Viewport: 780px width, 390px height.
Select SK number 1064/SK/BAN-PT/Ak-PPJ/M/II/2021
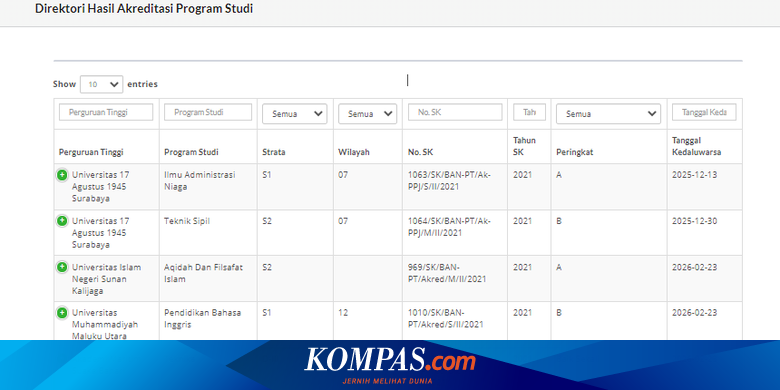pyautogui.click(x=449, y=227)
